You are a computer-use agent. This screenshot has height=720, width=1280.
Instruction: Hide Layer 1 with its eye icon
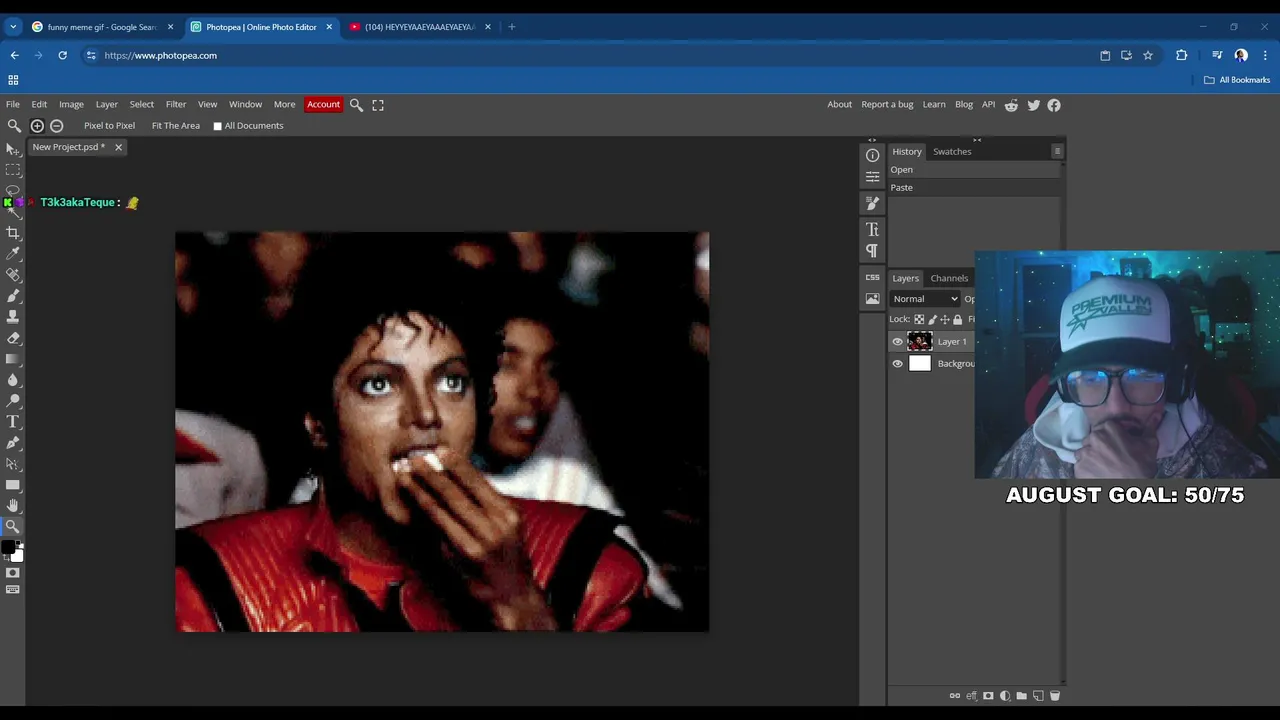(897, 342)
